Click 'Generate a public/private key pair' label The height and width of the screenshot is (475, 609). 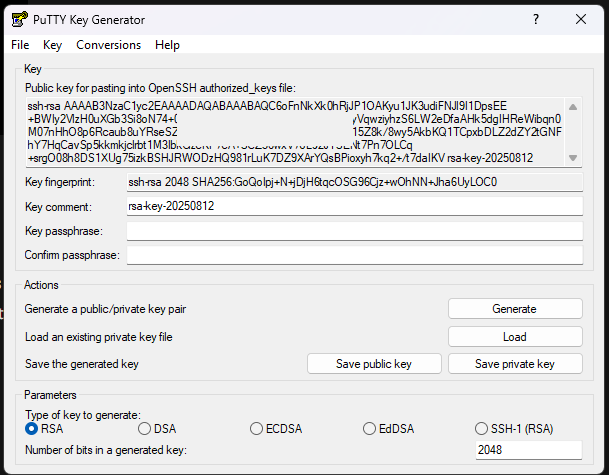pos(105,309)
